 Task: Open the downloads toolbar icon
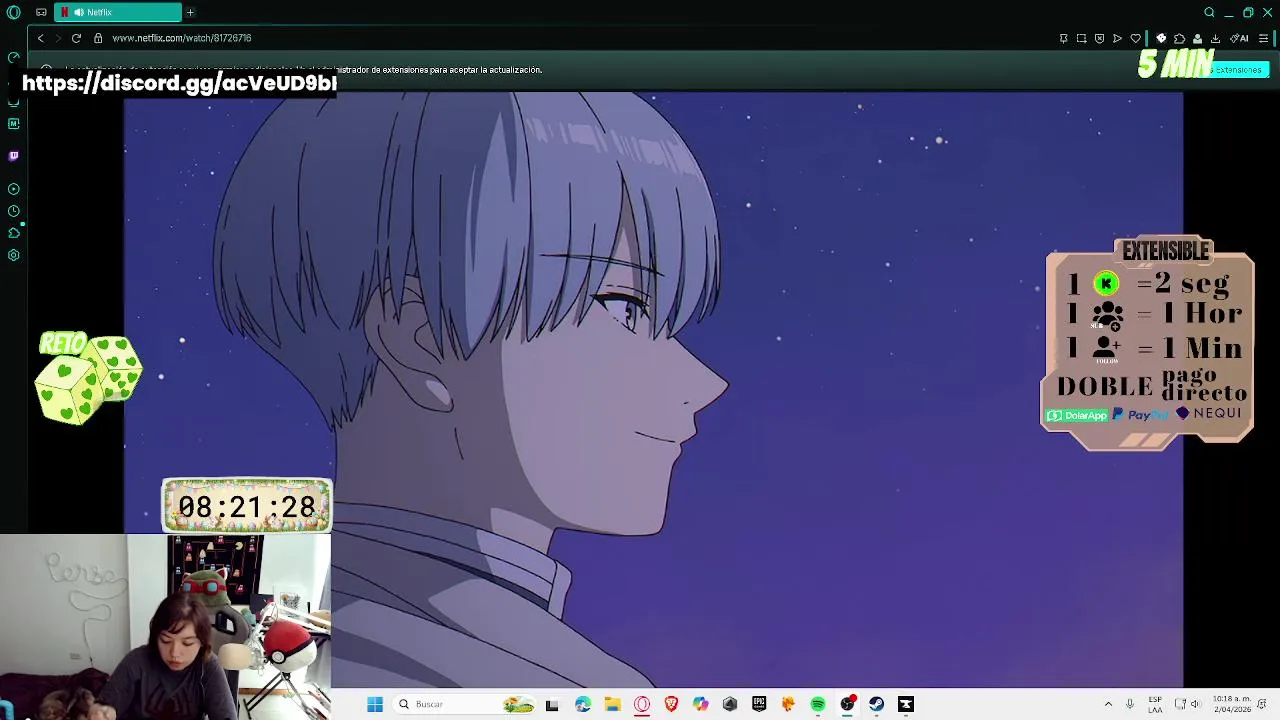click(x=1215, y=38)
